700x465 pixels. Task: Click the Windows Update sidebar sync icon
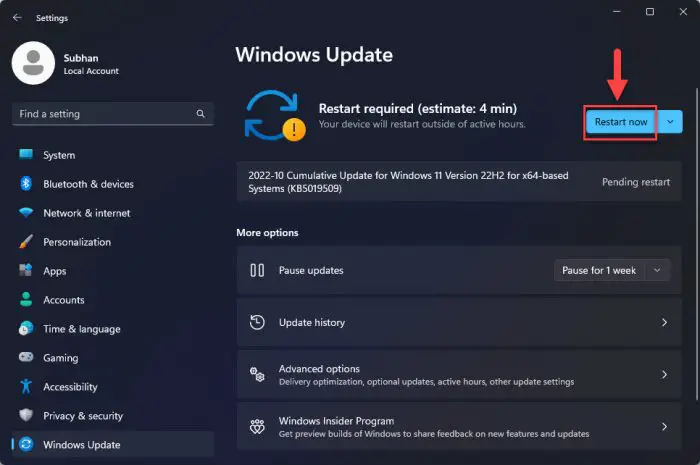pyautogui.click(x=26, y=444)
